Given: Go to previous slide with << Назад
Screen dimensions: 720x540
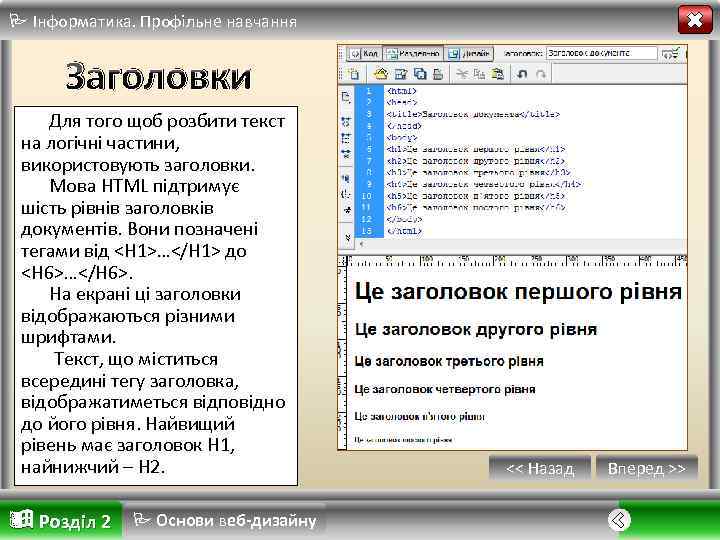Looking at the screenshot, I should click(x=540, y=468).
